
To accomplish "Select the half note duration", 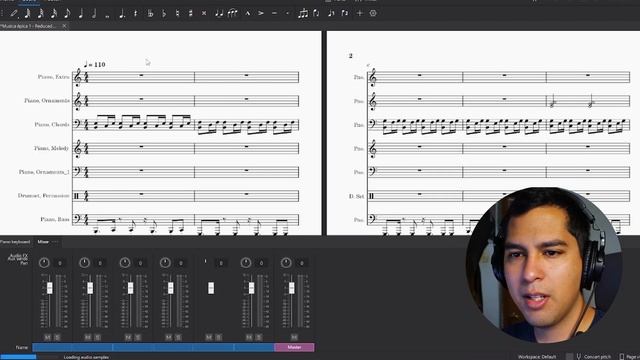I will (x=94, y=13).
